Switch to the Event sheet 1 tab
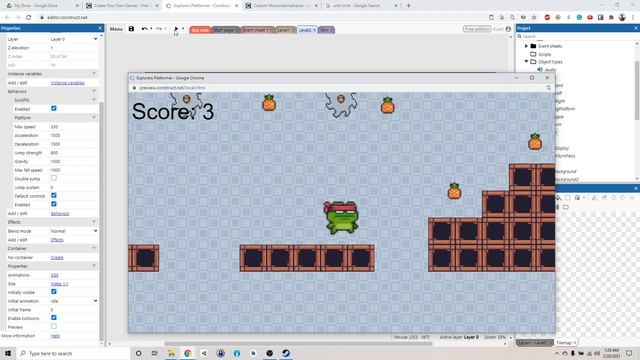The width and height of the screenshot is (640, 360). (x=255, y=30)
